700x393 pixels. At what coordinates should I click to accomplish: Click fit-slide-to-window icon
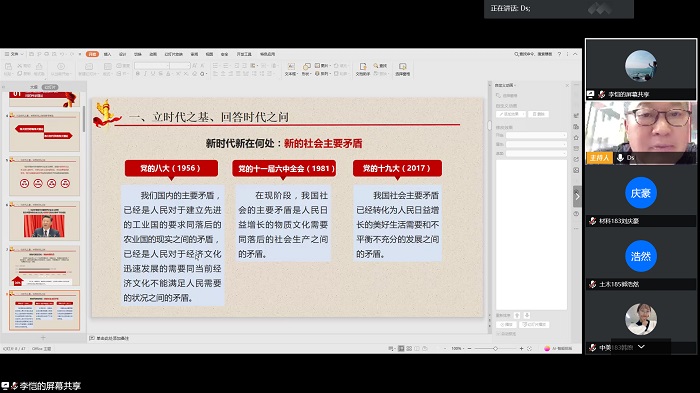pos(529,348)
